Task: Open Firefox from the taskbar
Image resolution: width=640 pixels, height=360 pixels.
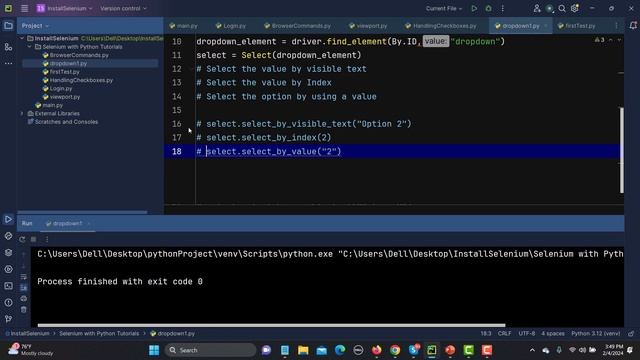Action: pyautogui.click(x=376, y=350)
